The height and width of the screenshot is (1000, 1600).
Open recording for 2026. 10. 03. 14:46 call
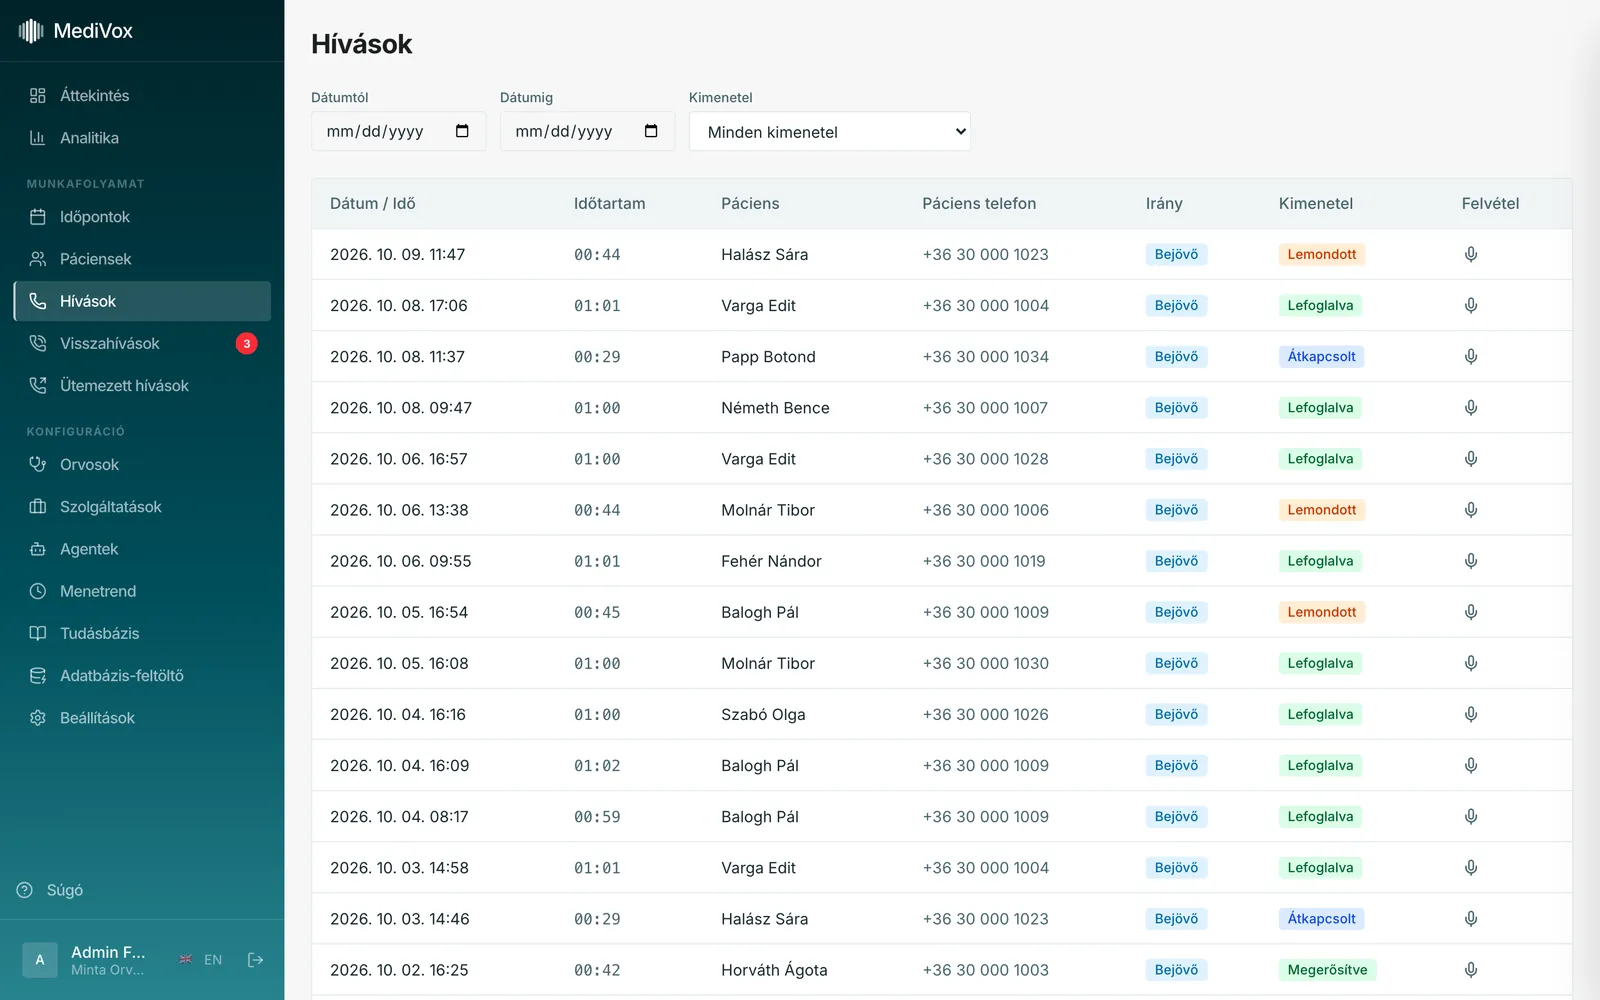tap(1470, 919)
